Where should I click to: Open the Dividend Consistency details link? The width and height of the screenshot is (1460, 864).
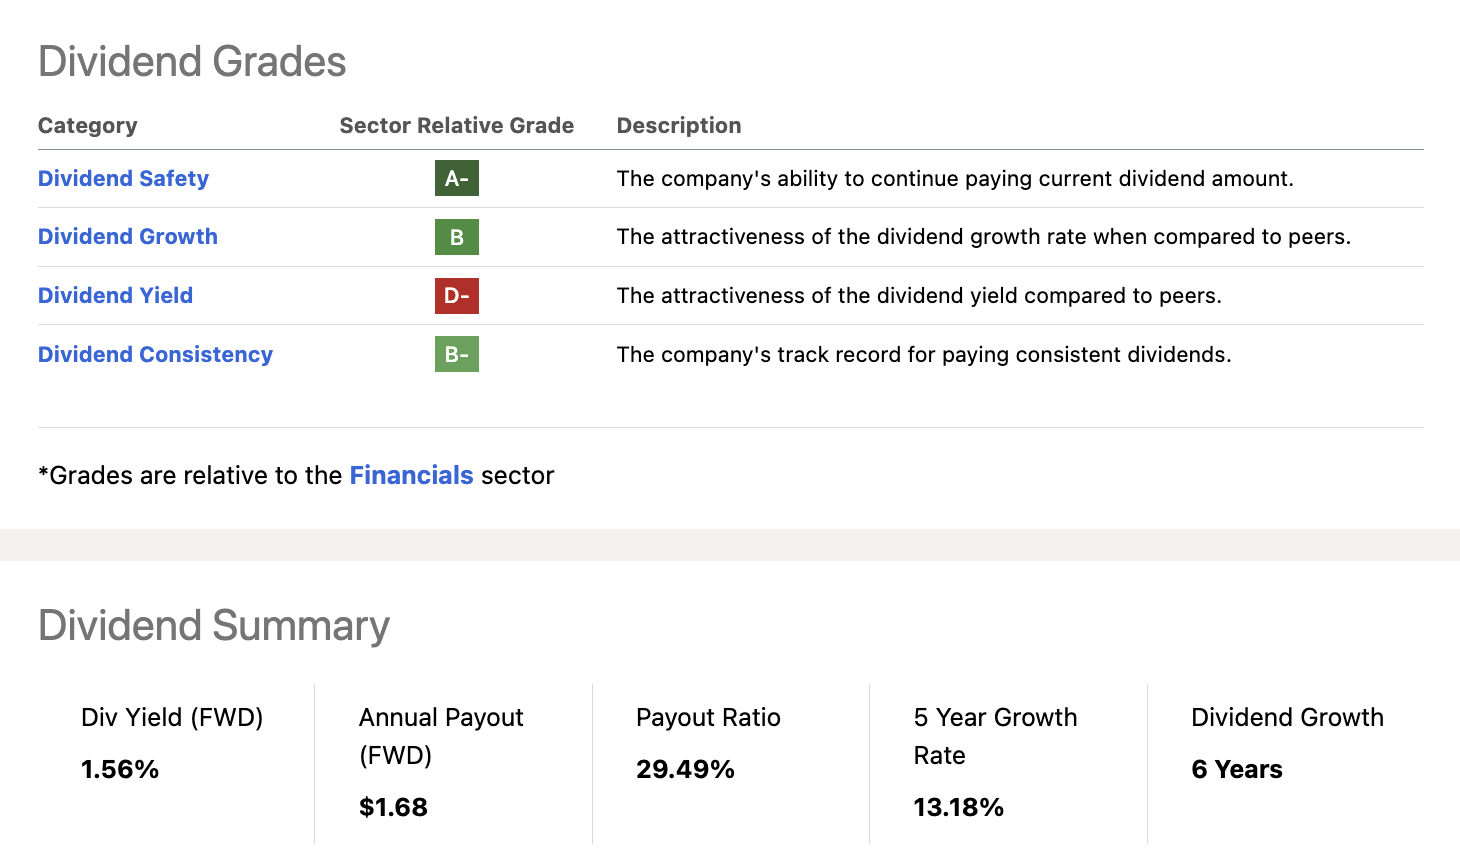[155, 354]
